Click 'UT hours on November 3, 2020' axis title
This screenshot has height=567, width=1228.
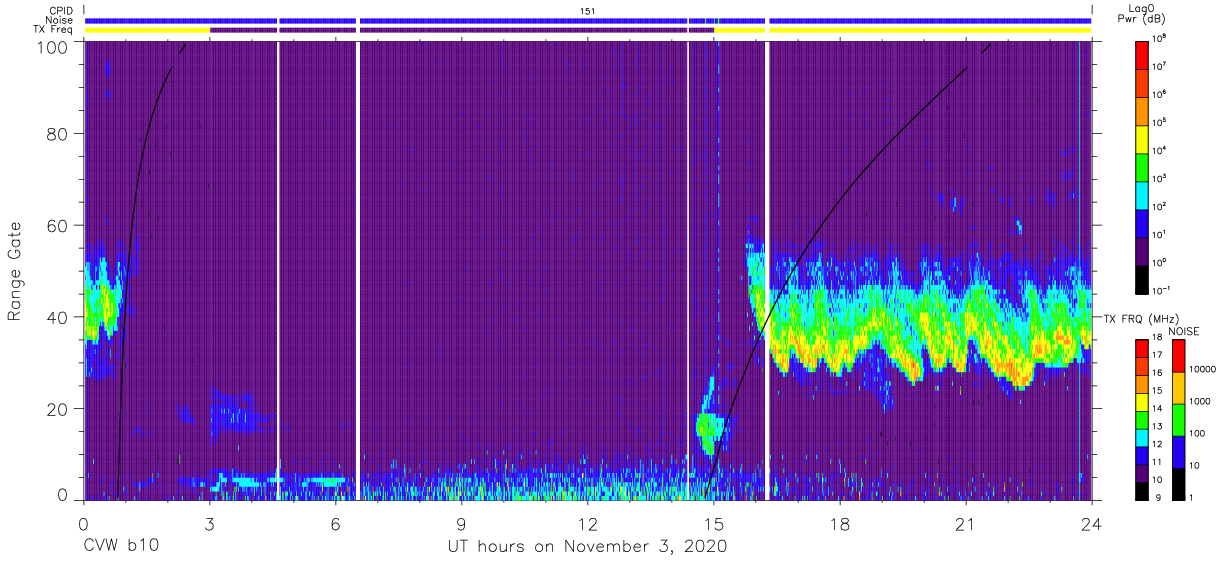tap(588, 547)
